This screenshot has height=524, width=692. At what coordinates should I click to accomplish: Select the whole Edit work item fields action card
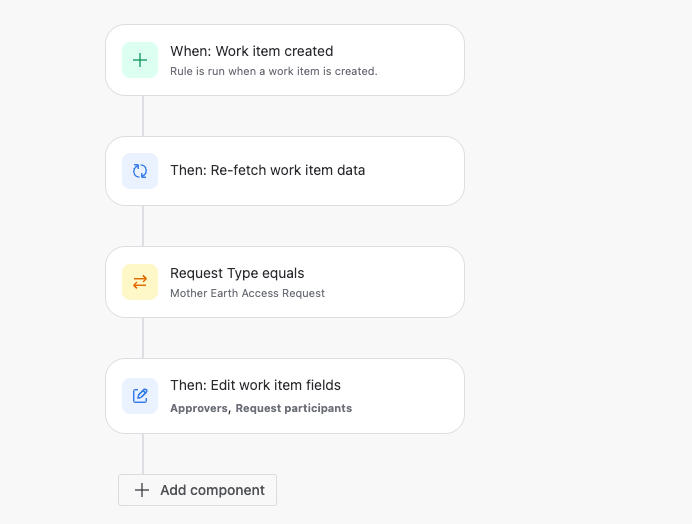(285, 396)
